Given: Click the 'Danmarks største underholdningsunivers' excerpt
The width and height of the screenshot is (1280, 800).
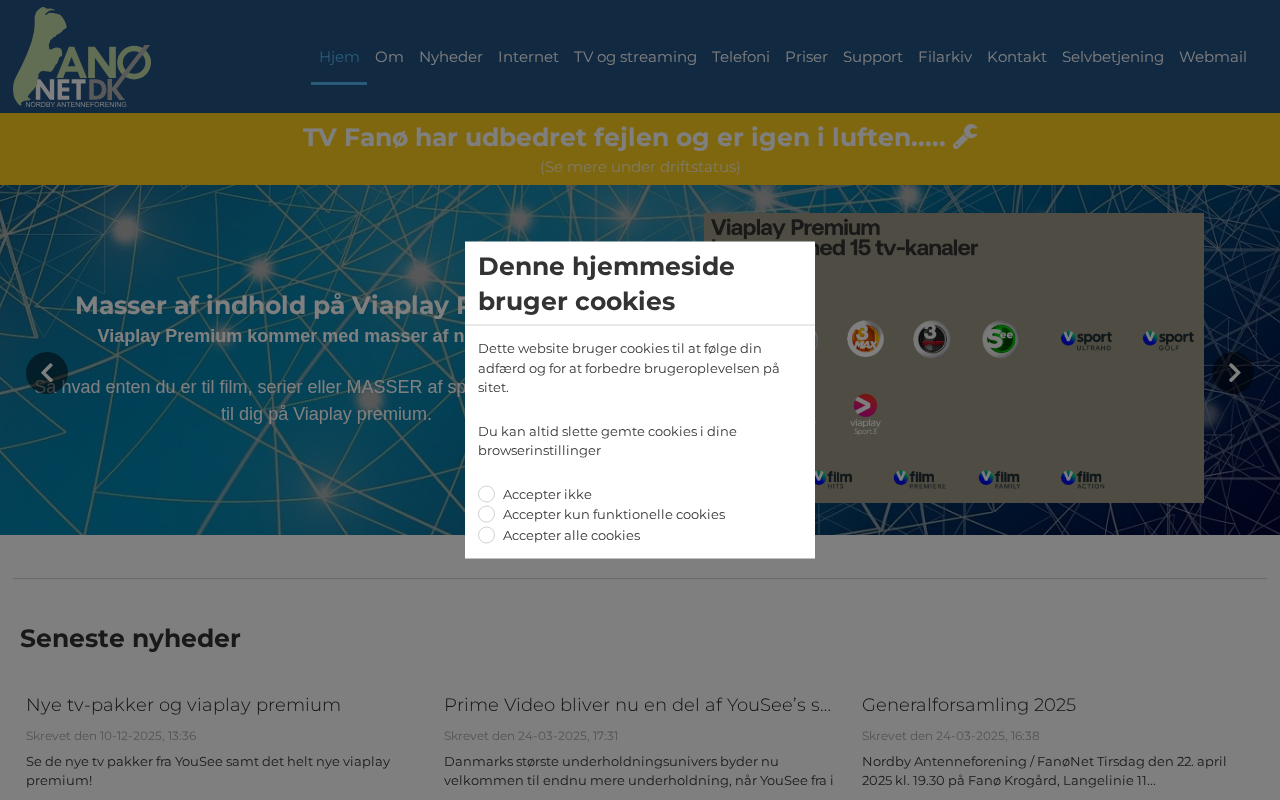Looking at the screenshot, I should [x=639, y=771].
